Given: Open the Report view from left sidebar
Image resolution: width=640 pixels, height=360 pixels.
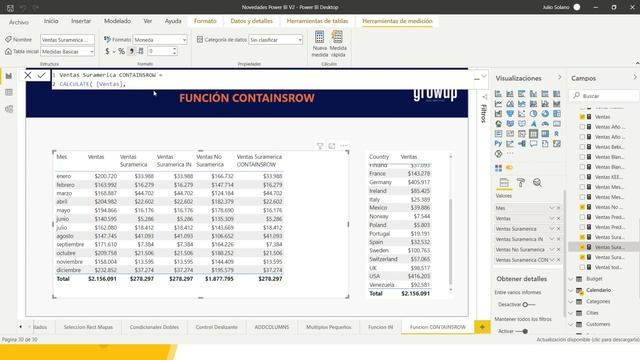Looking at the screenshot, I should [x=9, y=76].
